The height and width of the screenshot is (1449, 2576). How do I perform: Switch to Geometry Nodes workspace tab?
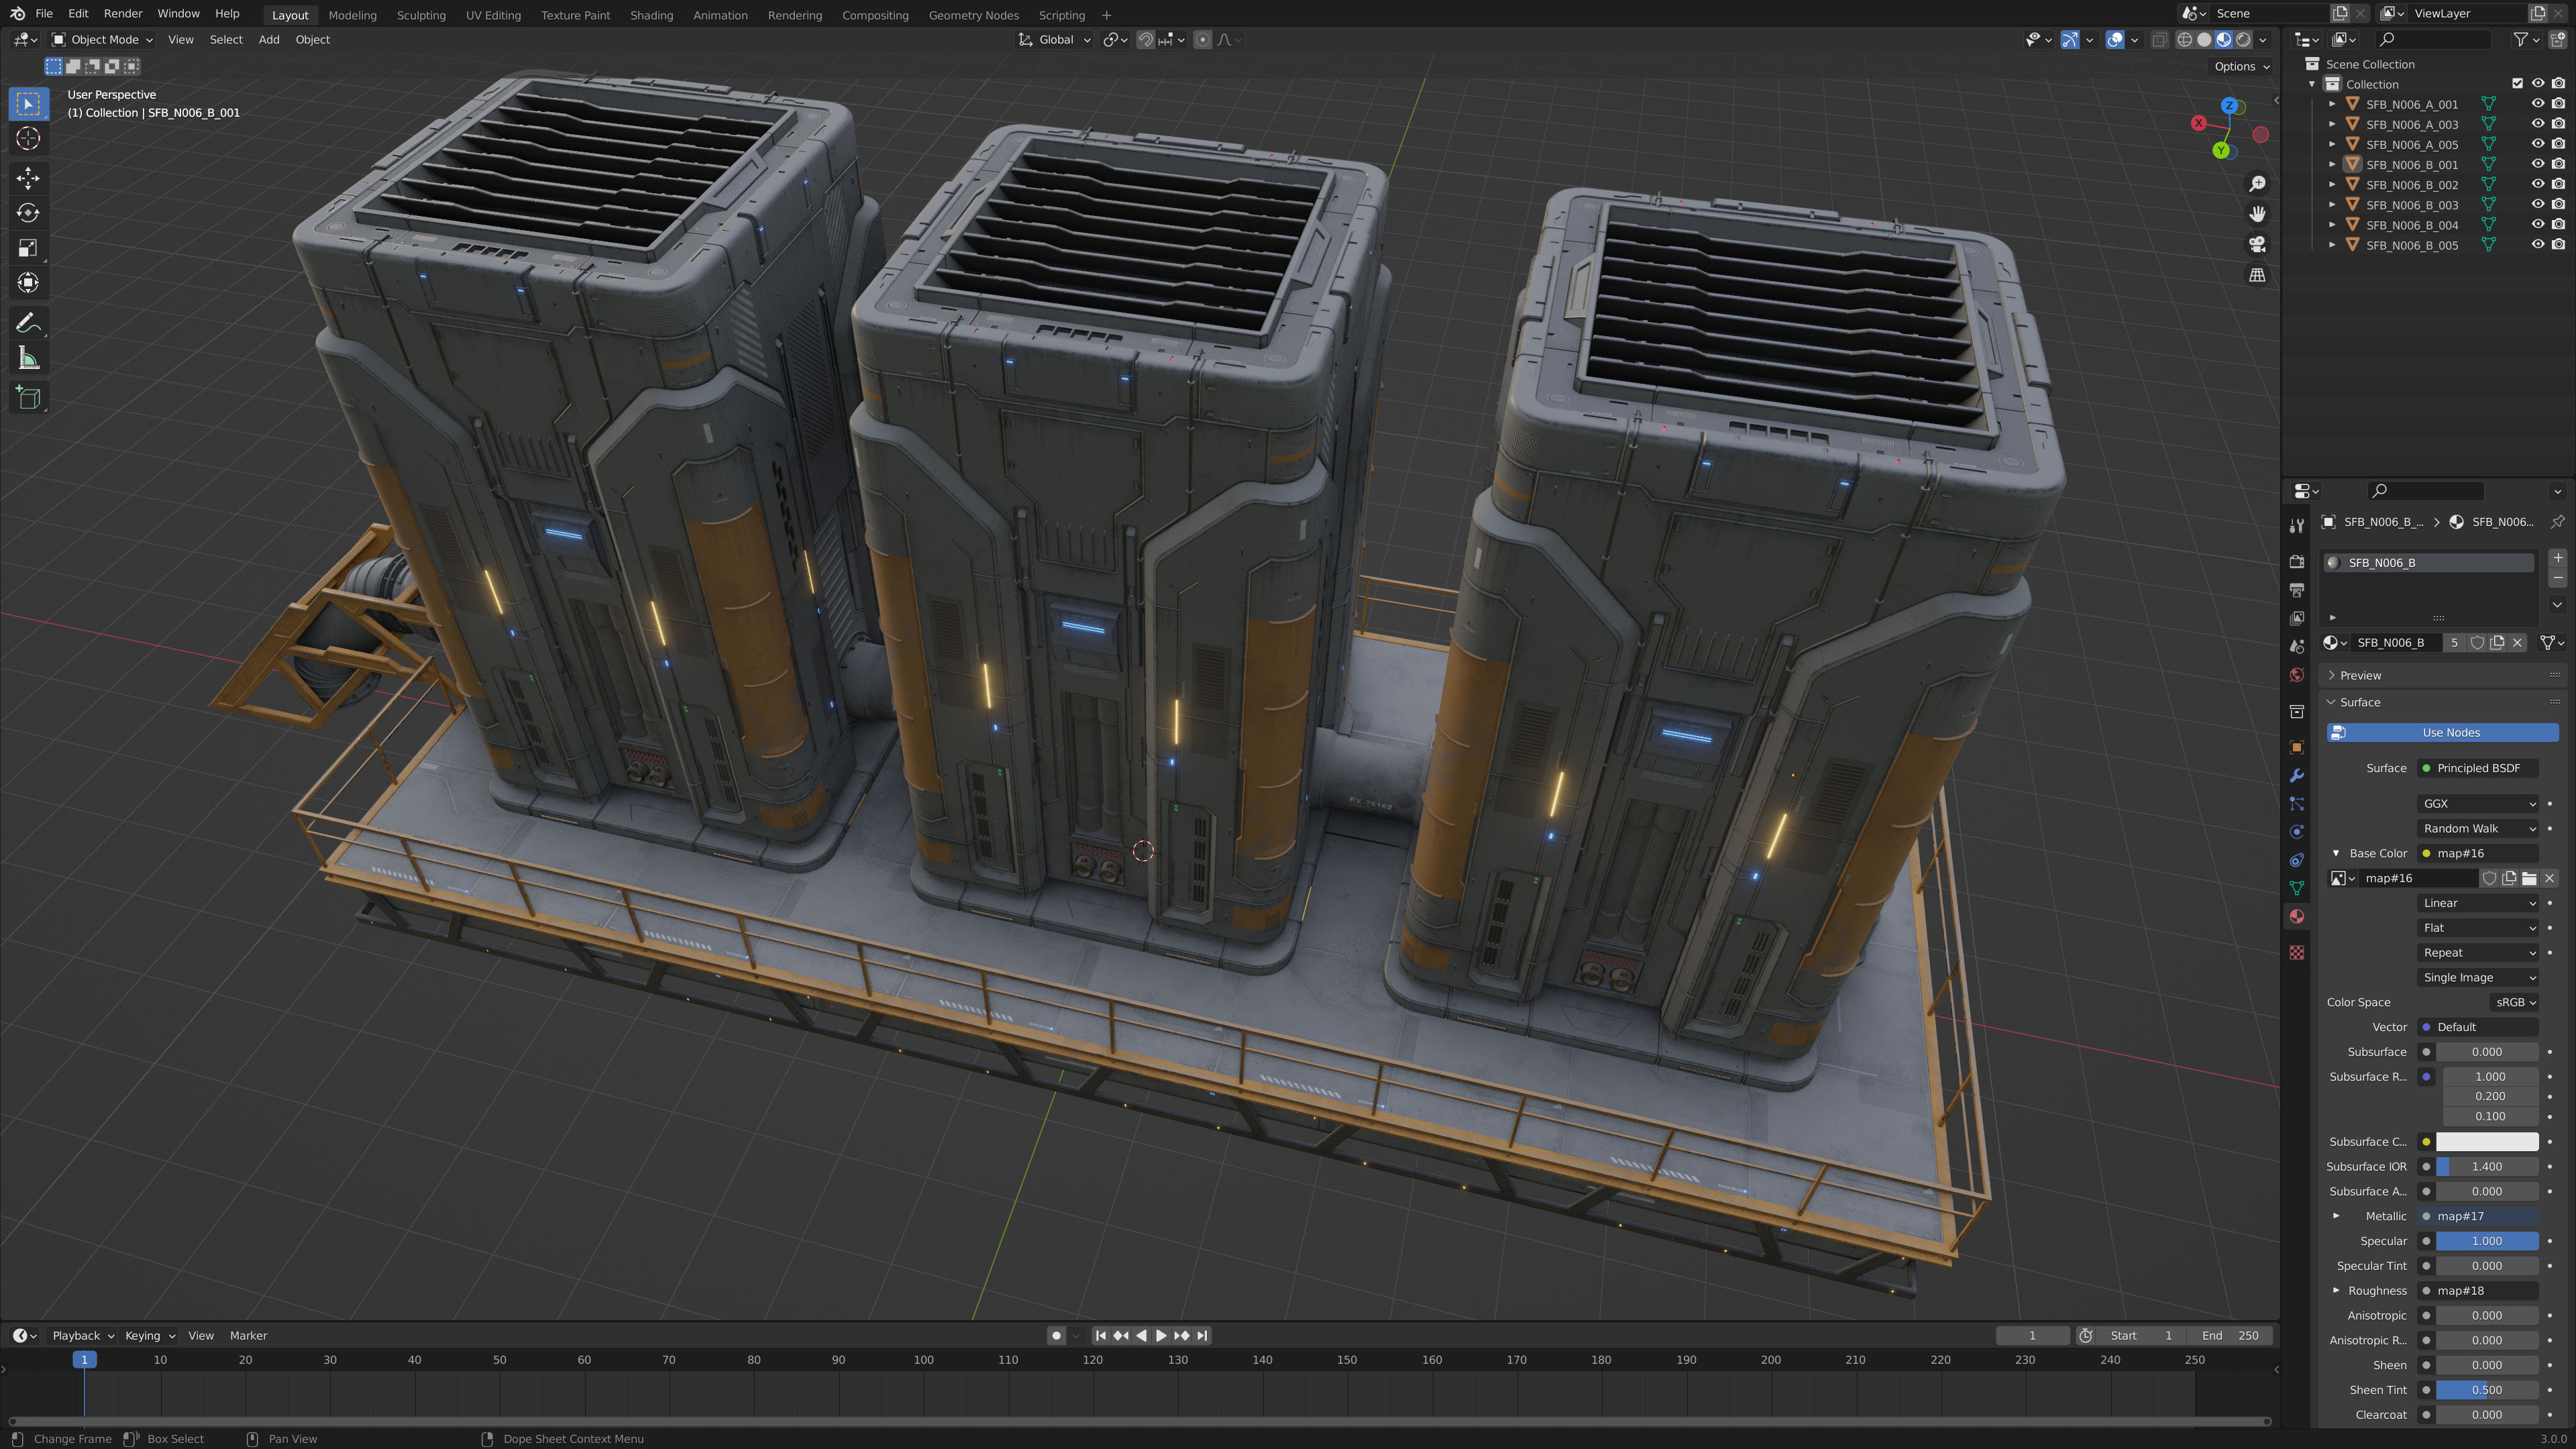973,15
